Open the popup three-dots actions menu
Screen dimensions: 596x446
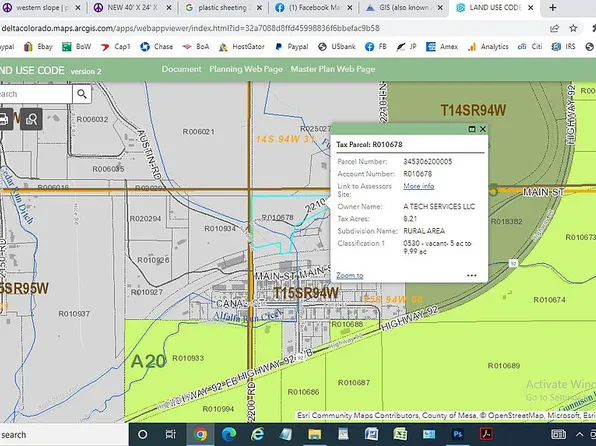pyautogui.click(x=472, y=276)
